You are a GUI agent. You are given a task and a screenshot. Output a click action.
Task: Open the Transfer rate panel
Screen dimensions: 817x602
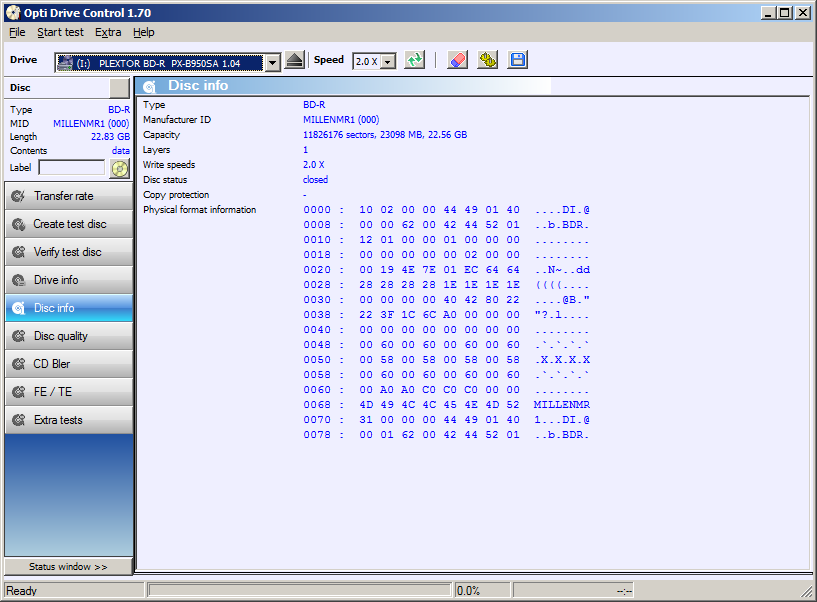pyautogui.click(x=69, y=196)
